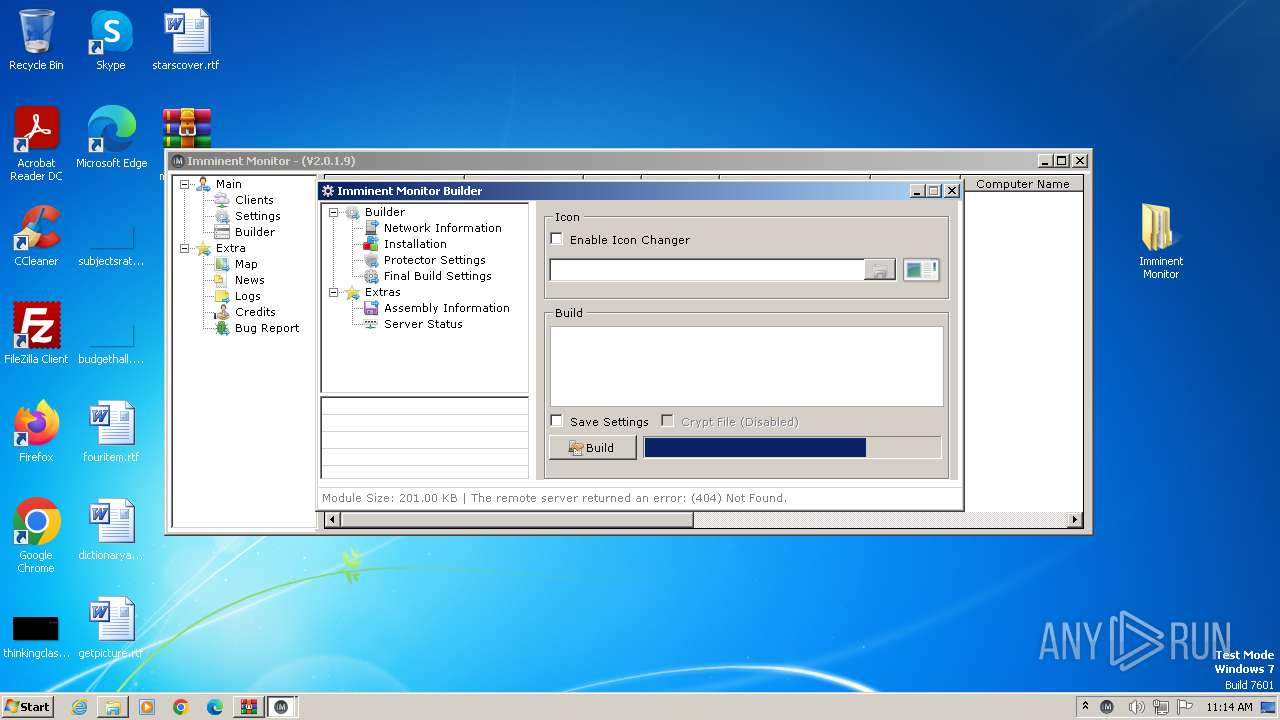Open the CCleaner desktop shortcut
Screen dimensions: 1280x720
coord(36,236)
